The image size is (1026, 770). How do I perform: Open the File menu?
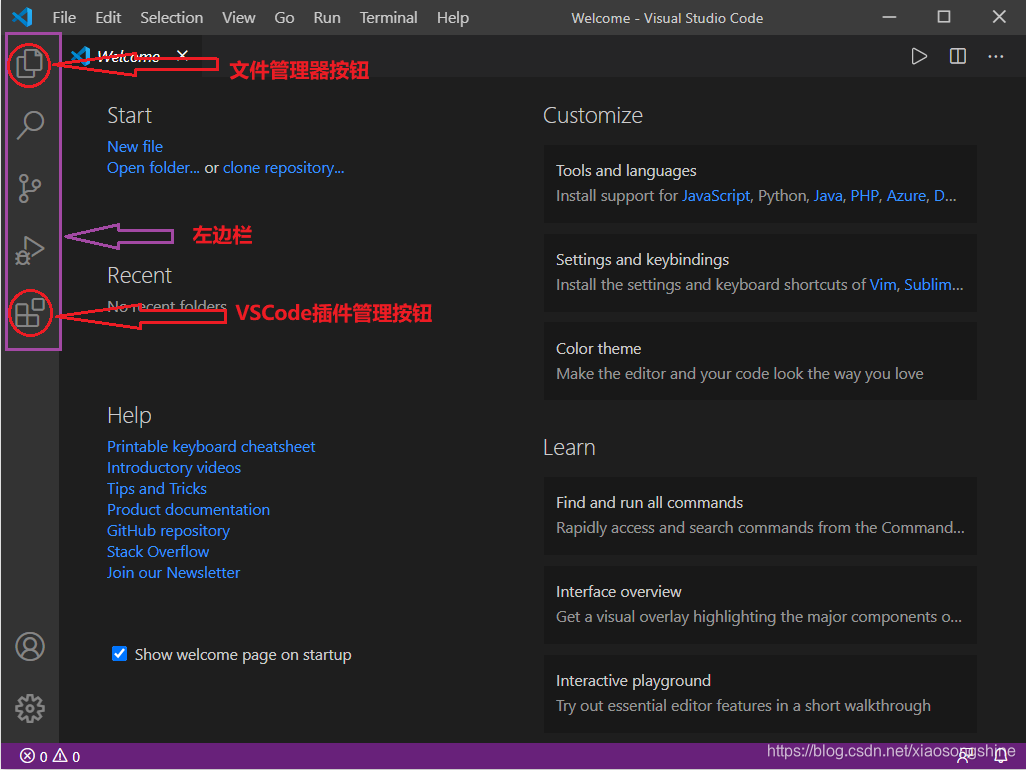tap(64, 18)
